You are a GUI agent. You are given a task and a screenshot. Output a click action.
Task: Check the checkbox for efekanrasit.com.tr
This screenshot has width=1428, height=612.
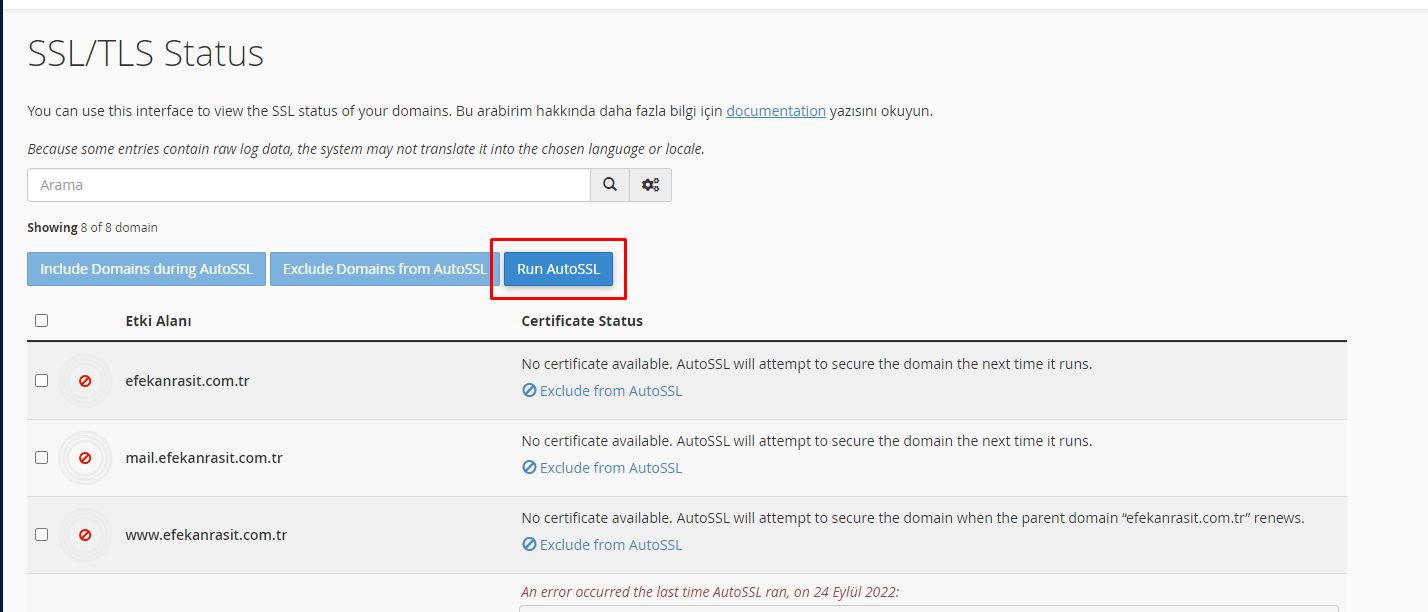pos(41,380)
